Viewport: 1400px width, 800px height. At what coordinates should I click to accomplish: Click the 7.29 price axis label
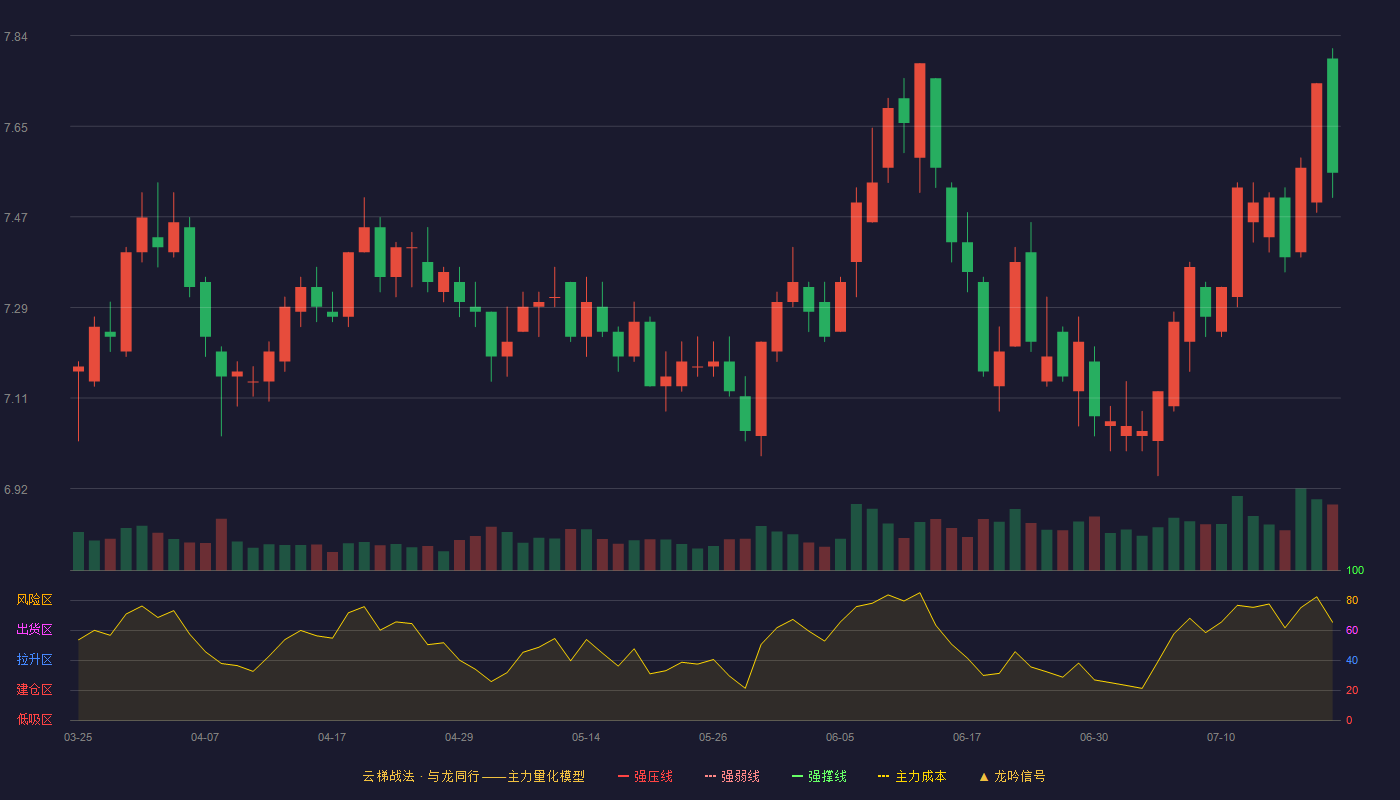[x=16, y=309]
